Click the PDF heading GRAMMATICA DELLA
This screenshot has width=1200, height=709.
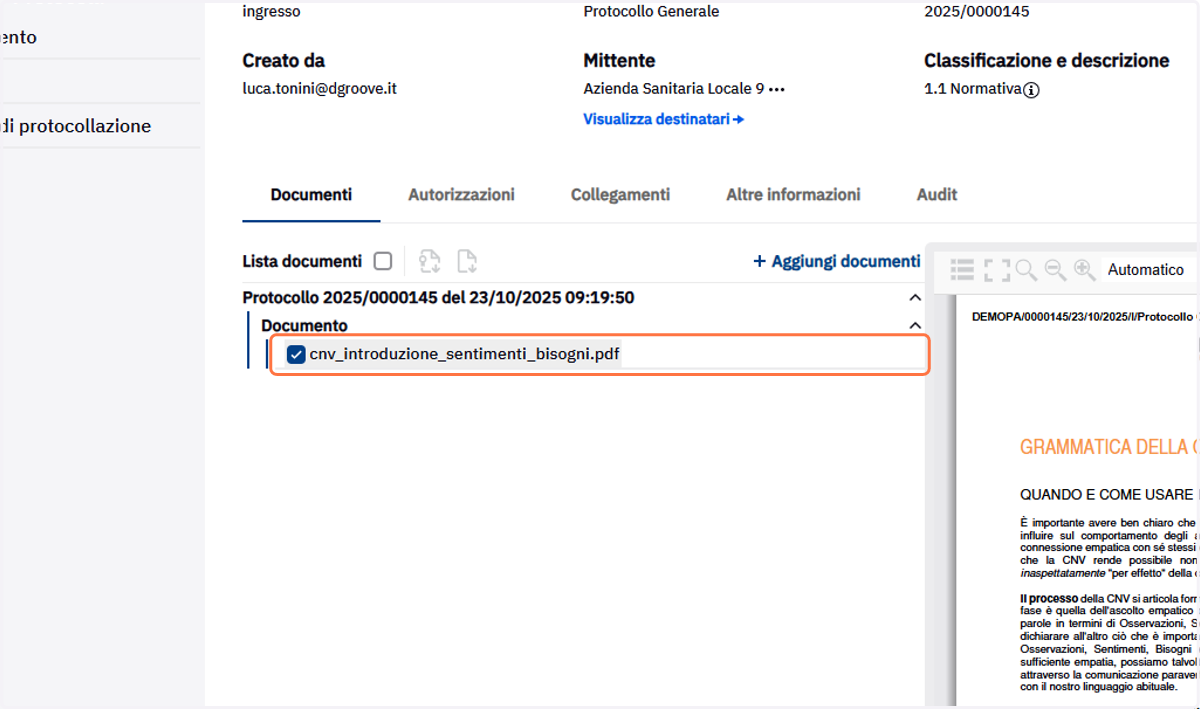[1108, 447]
